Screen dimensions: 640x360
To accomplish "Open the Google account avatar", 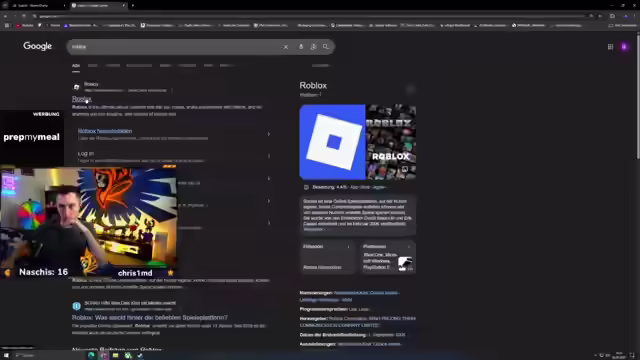I will point(624,47).
